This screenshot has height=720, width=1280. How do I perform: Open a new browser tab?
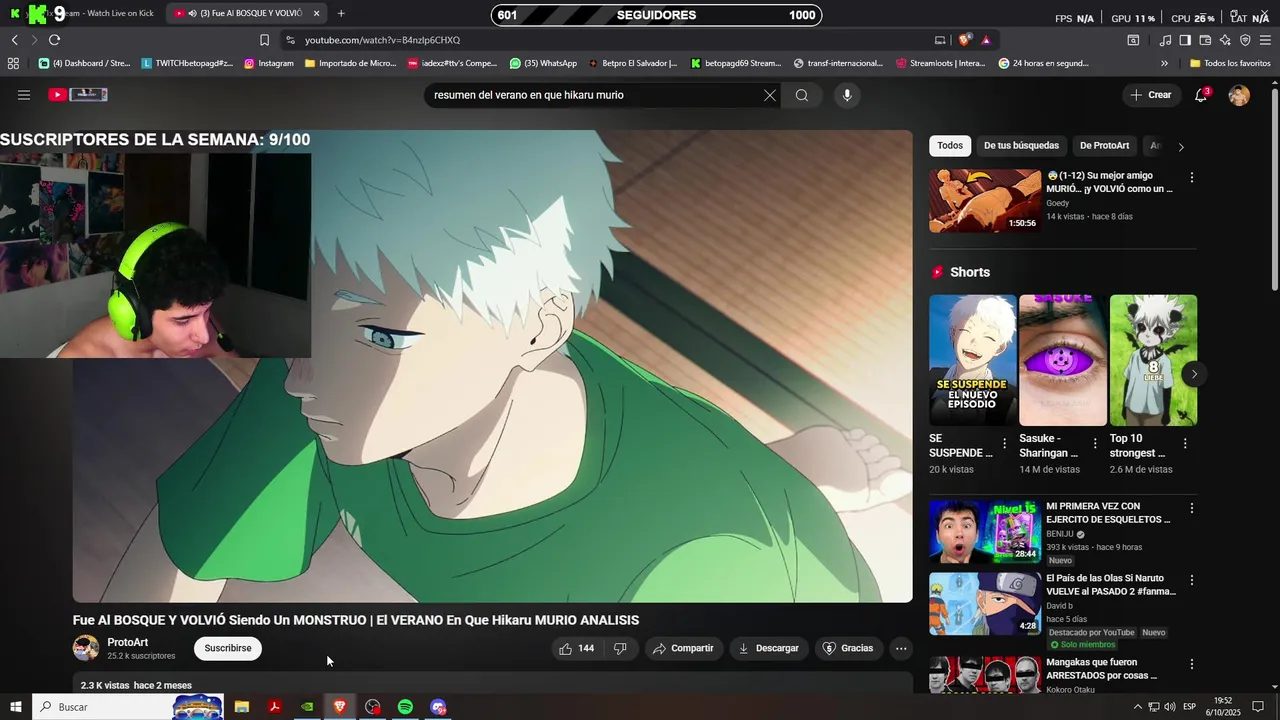(x=341, y=13)
